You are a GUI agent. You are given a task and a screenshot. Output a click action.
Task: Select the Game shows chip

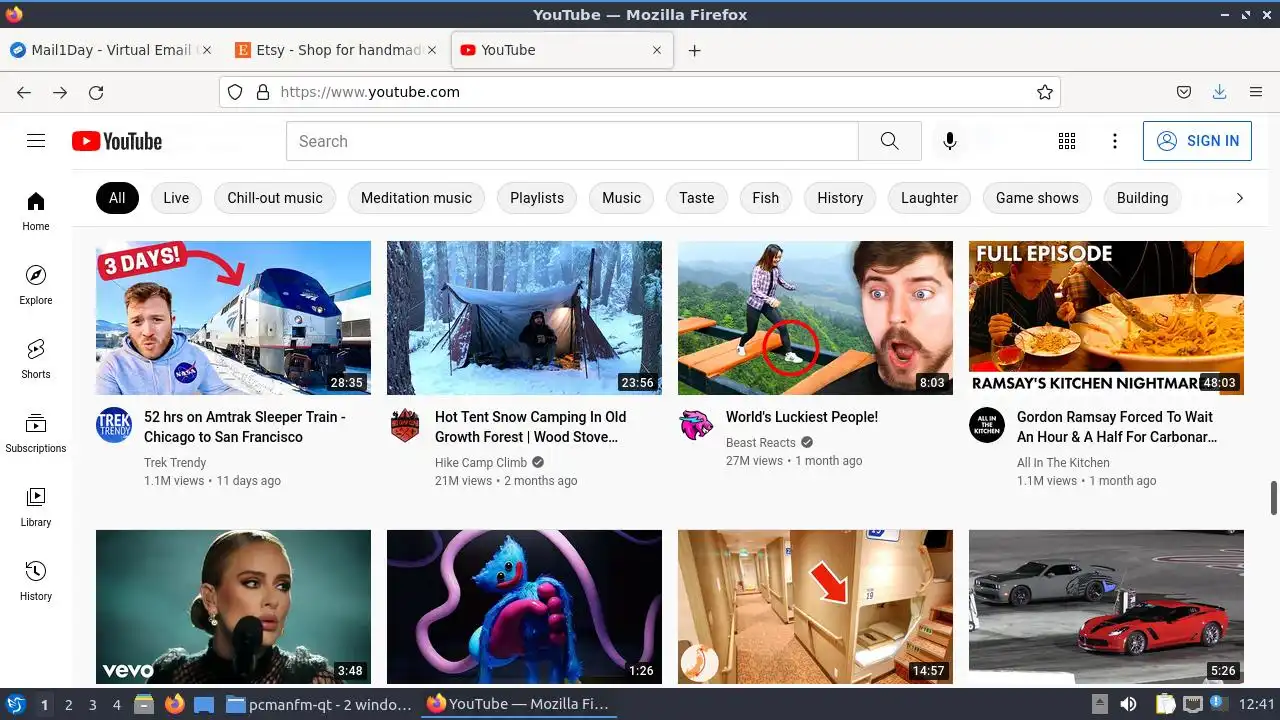tap(1037, 198)
